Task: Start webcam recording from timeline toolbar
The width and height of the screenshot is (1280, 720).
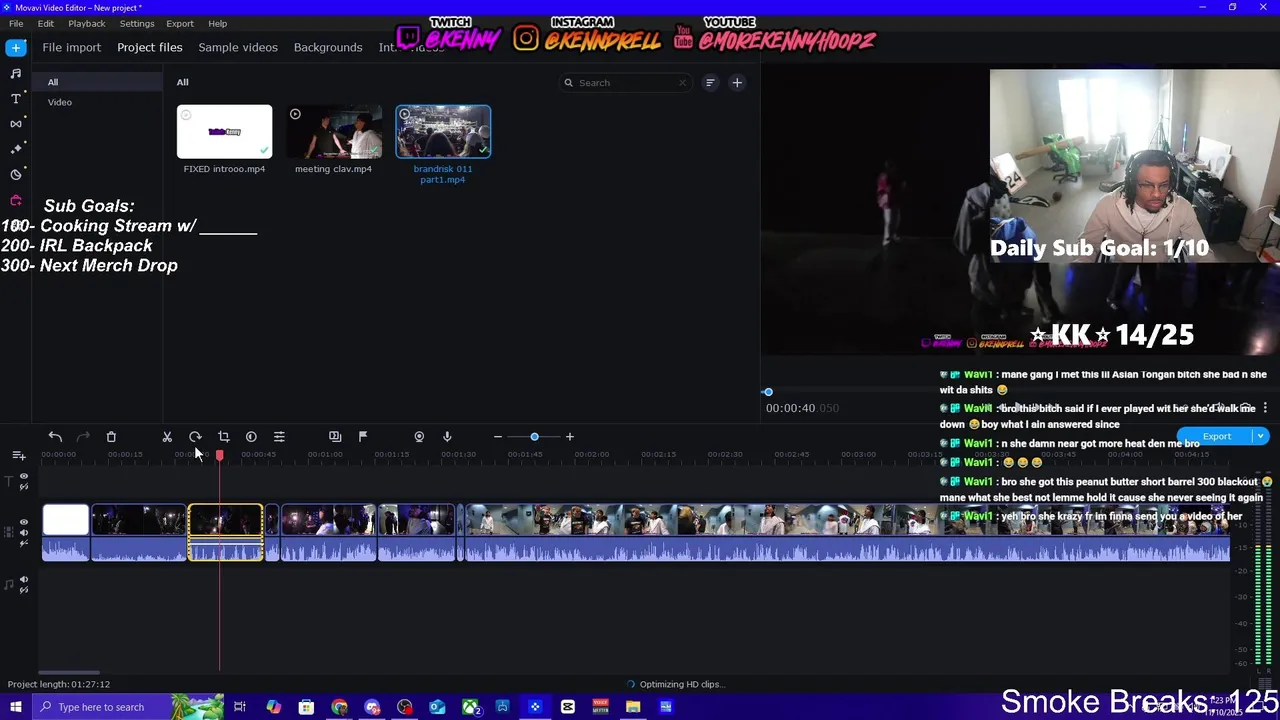Action: tap(419, 437)
